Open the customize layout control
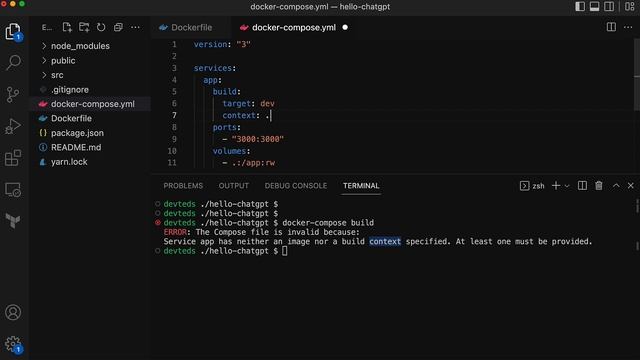Image resolution: width=640 pixels, height=360 pixels. point(629,7)
